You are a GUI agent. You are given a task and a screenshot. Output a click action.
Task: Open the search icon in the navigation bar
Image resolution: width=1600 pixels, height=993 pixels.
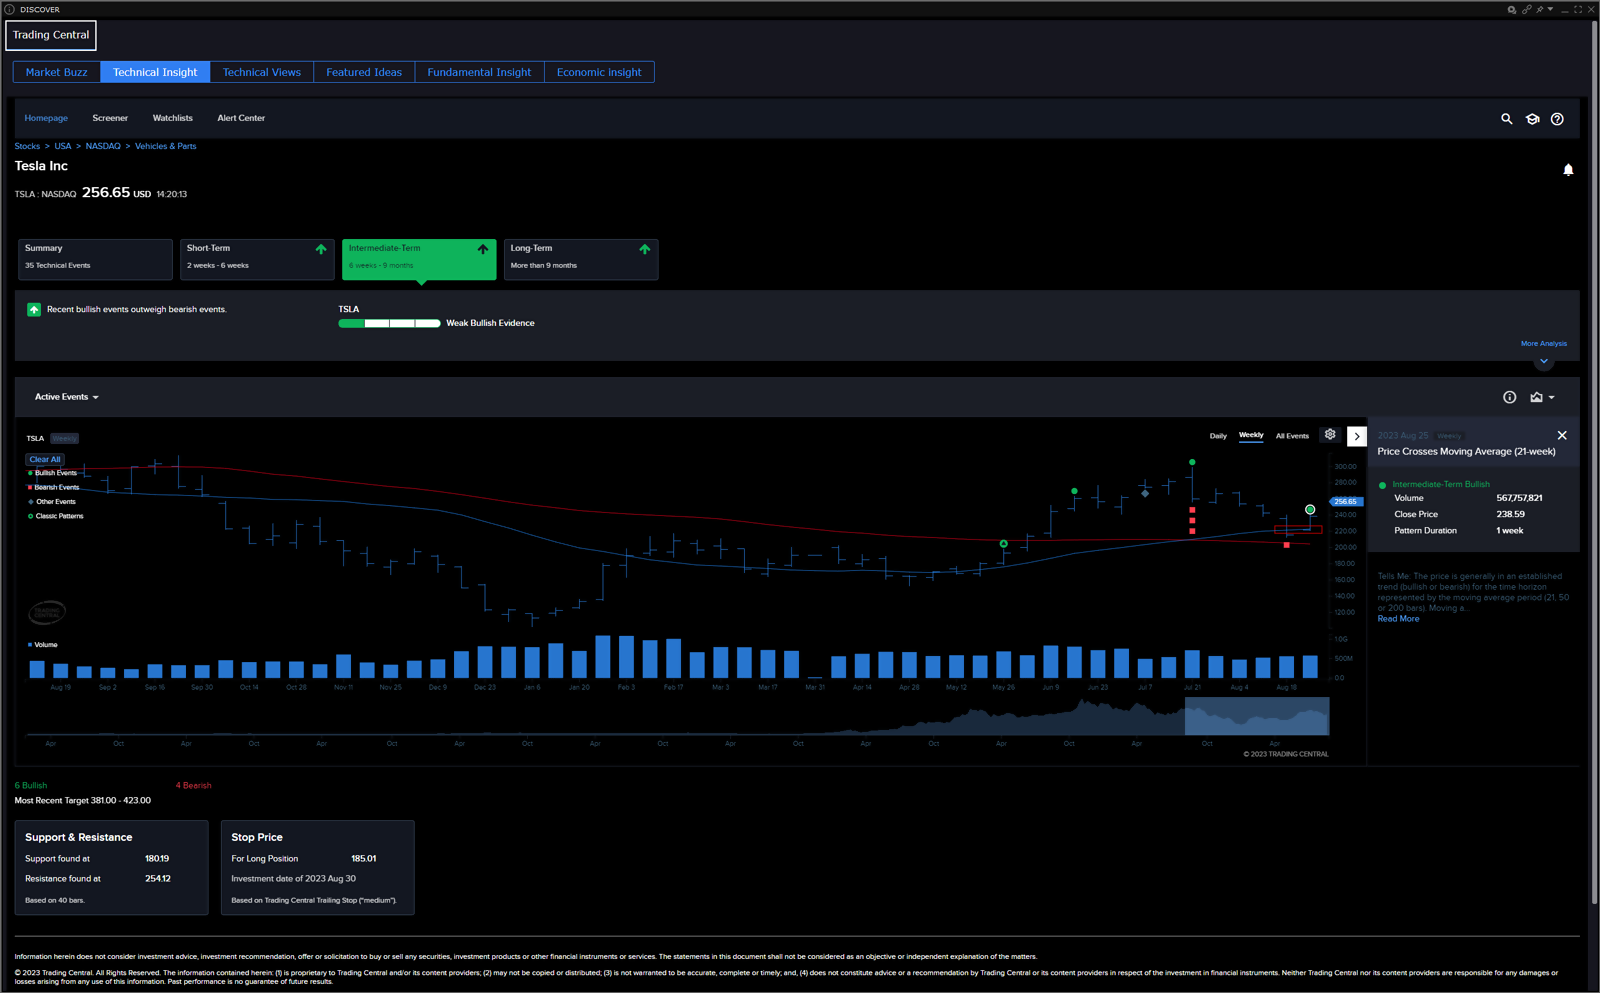point(1507,118)
